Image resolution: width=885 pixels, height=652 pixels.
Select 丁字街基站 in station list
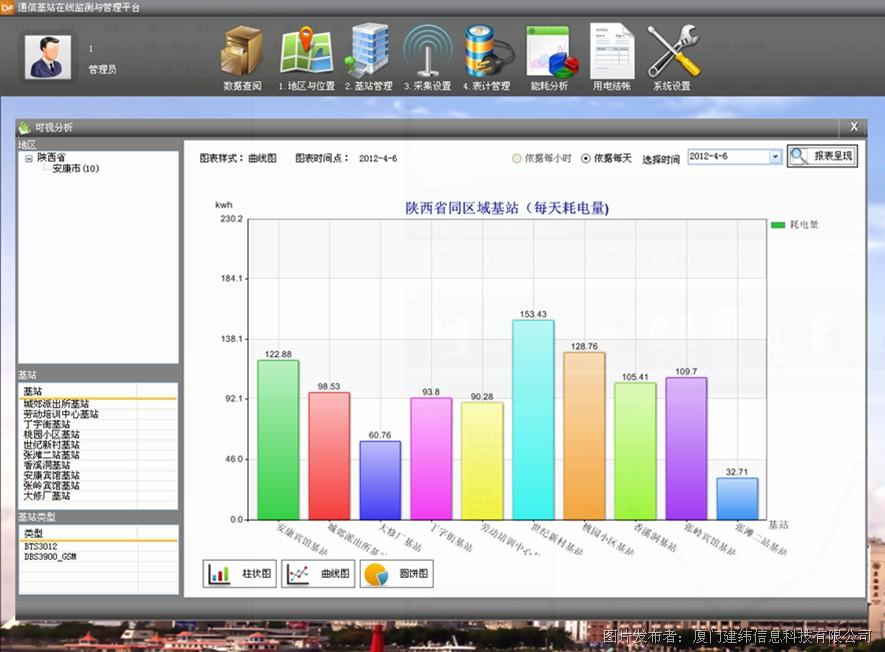click(x=47, y=424)
